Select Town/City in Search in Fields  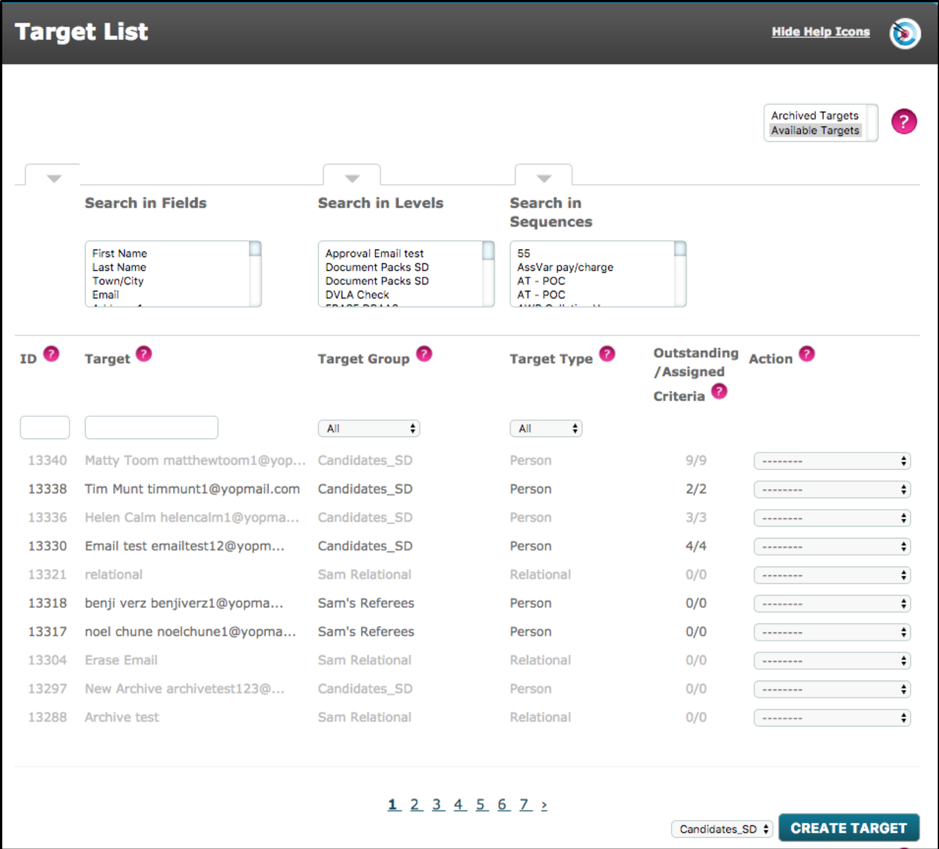tap(118, 281)
